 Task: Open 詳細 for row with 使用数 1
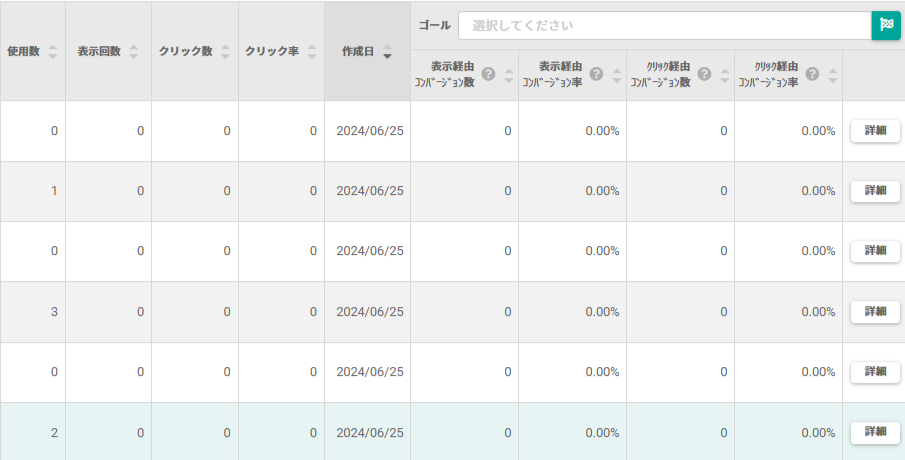pos(876,191)
